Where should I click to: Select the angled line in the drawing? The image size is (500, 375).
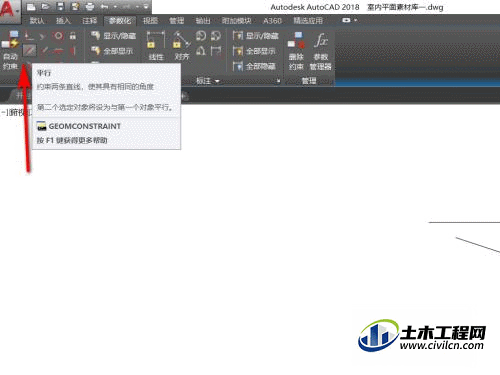(478, 245)
